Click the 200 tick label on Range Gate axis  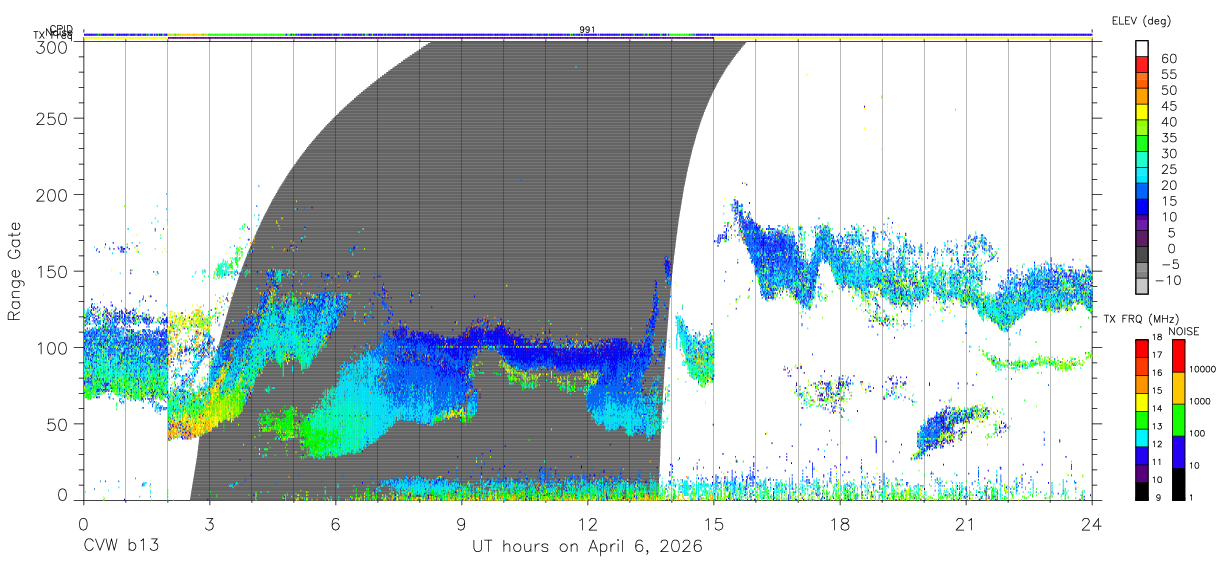[53, 194]
